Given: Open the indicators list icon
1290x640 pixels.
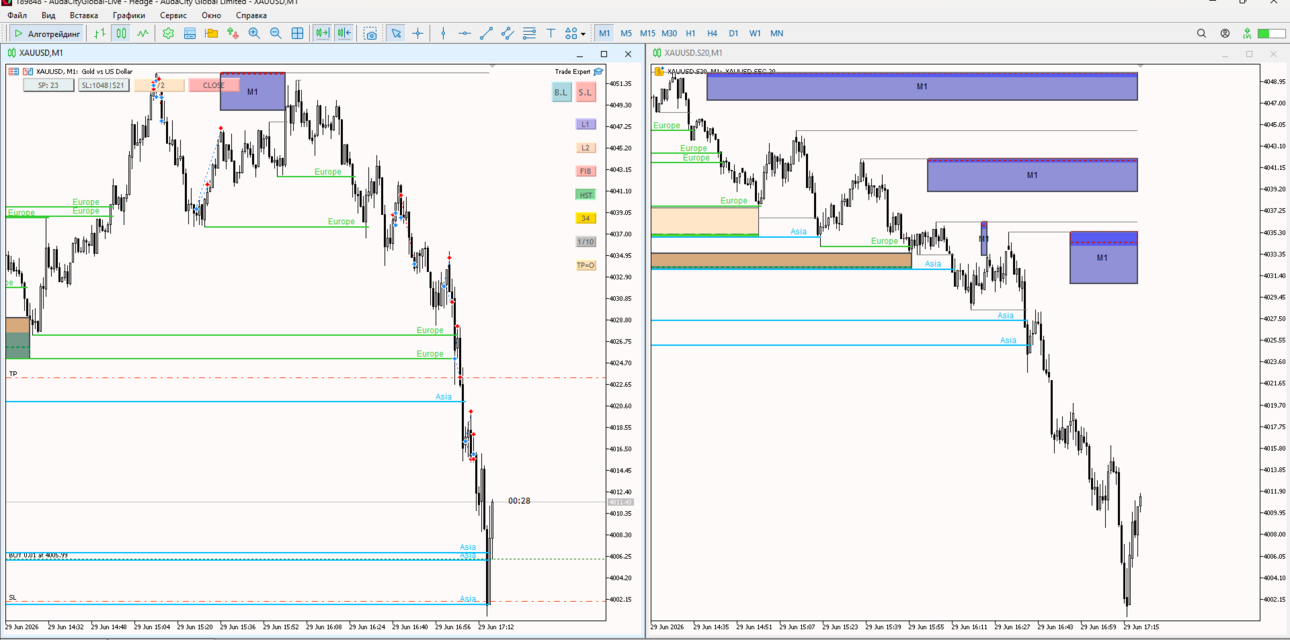Looking at the screenshot, I should (x=168, y=33).
